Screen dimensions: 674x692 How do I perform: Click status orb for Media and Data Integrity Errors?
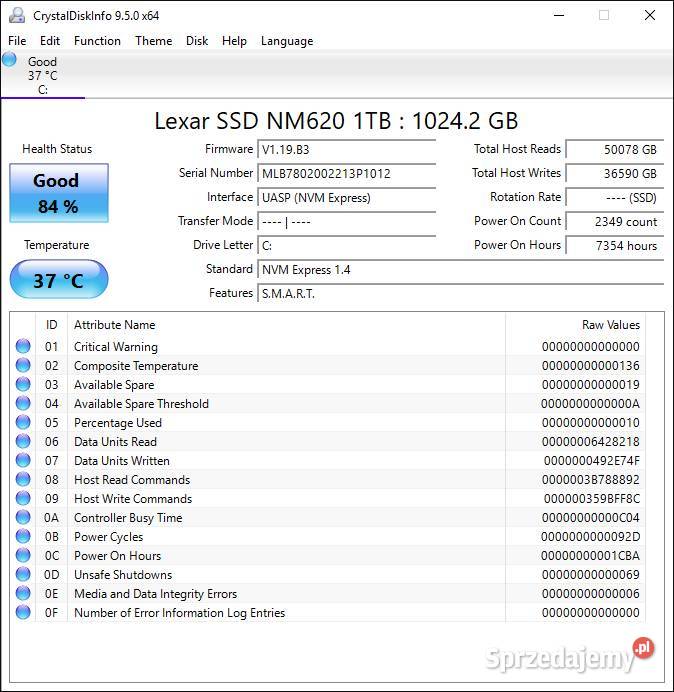(x=23, y=593)
